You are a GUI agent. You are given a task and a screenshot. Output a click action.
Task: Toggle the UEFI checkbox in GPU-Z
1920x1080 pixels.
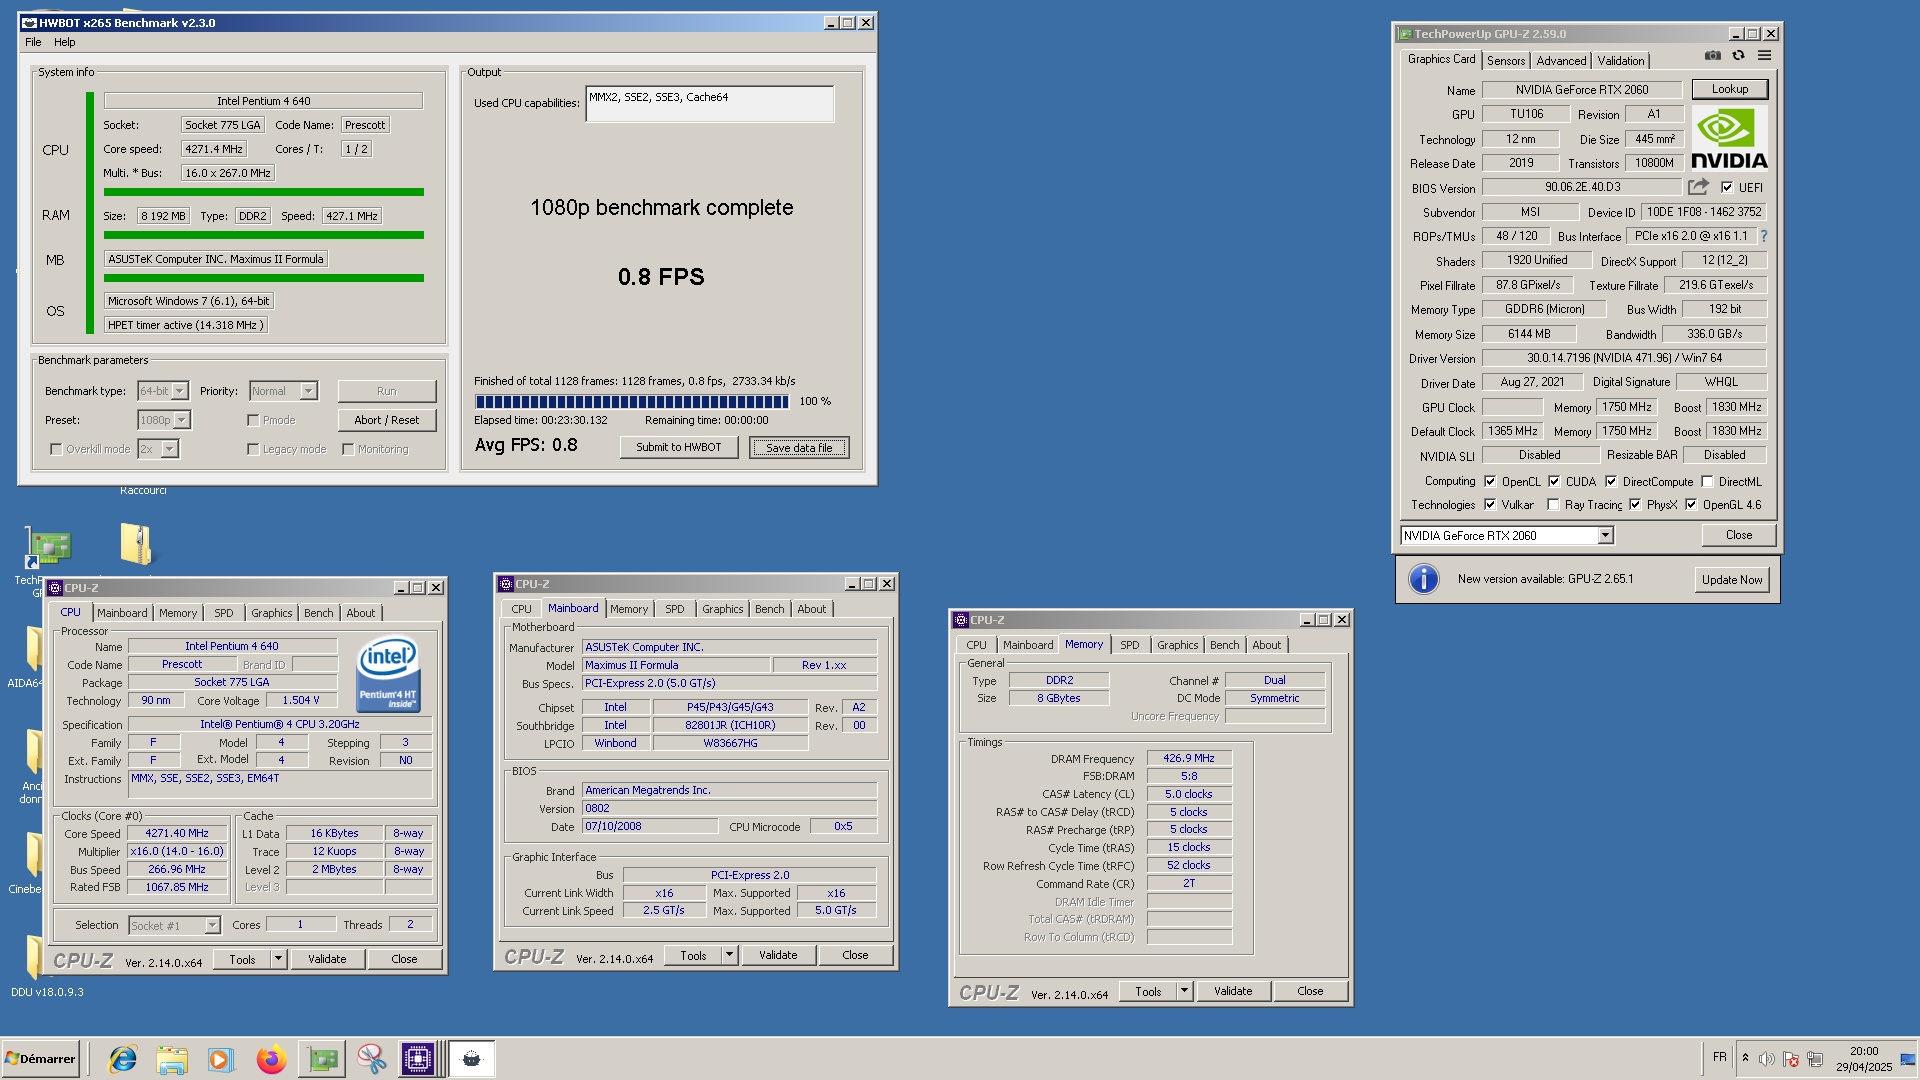(x=1727, y=187)
